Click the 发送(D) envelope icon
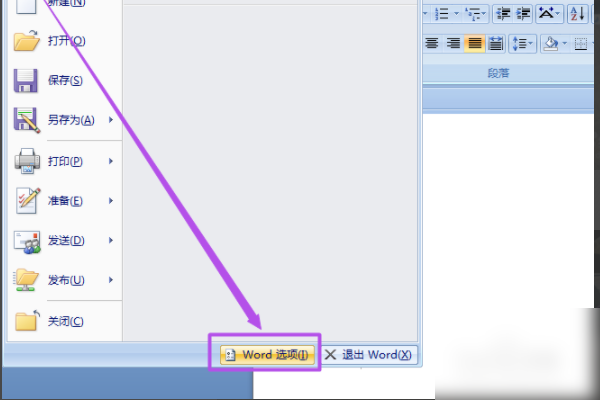600x400 pixels. point(27,242)
